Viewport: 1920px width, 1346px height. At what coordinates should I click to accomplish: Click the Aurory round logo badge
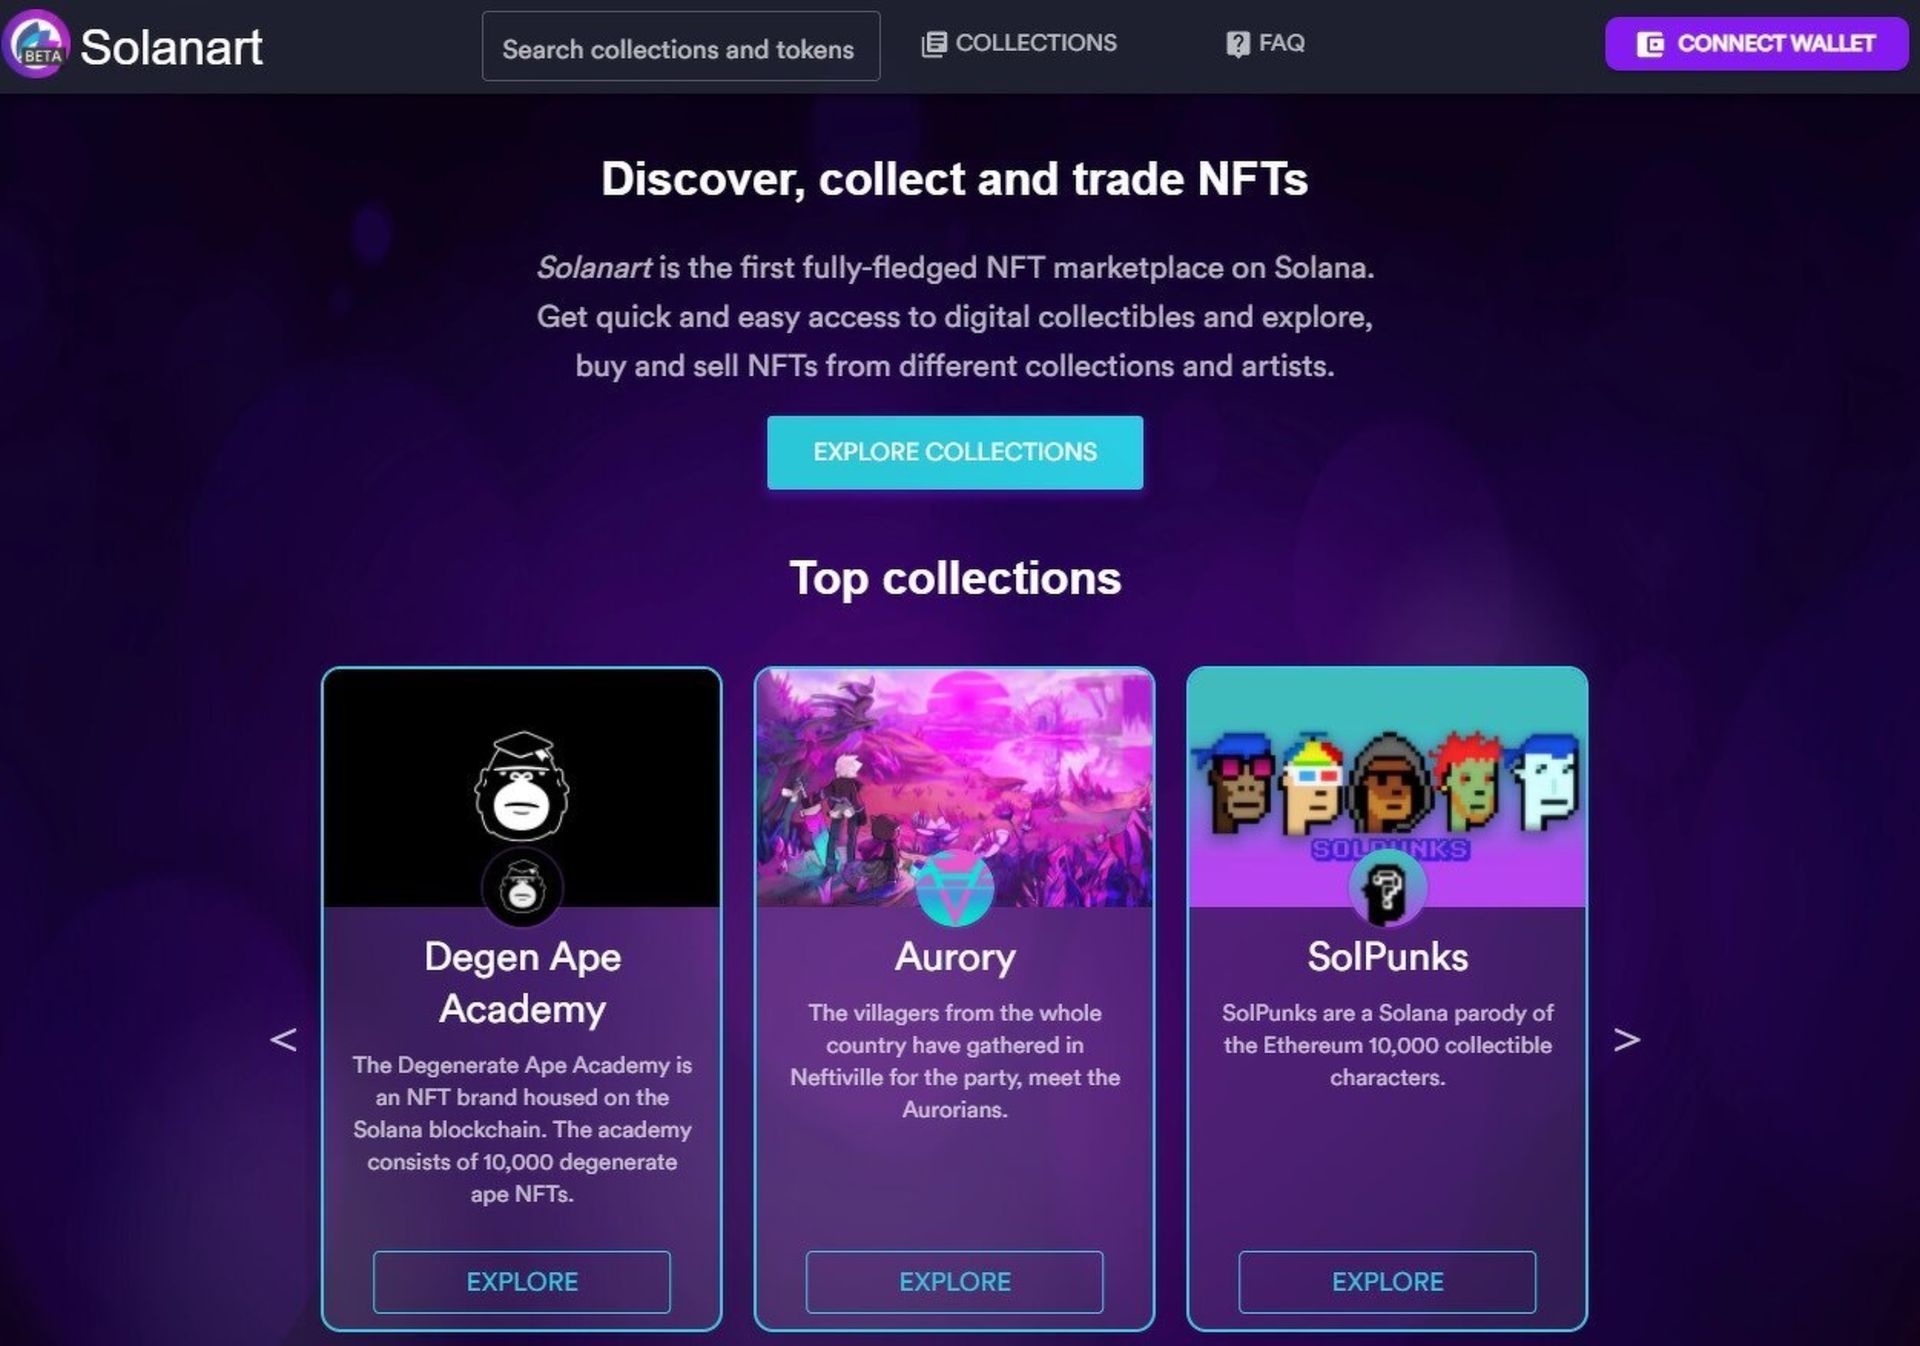click(x=955, y=887)
